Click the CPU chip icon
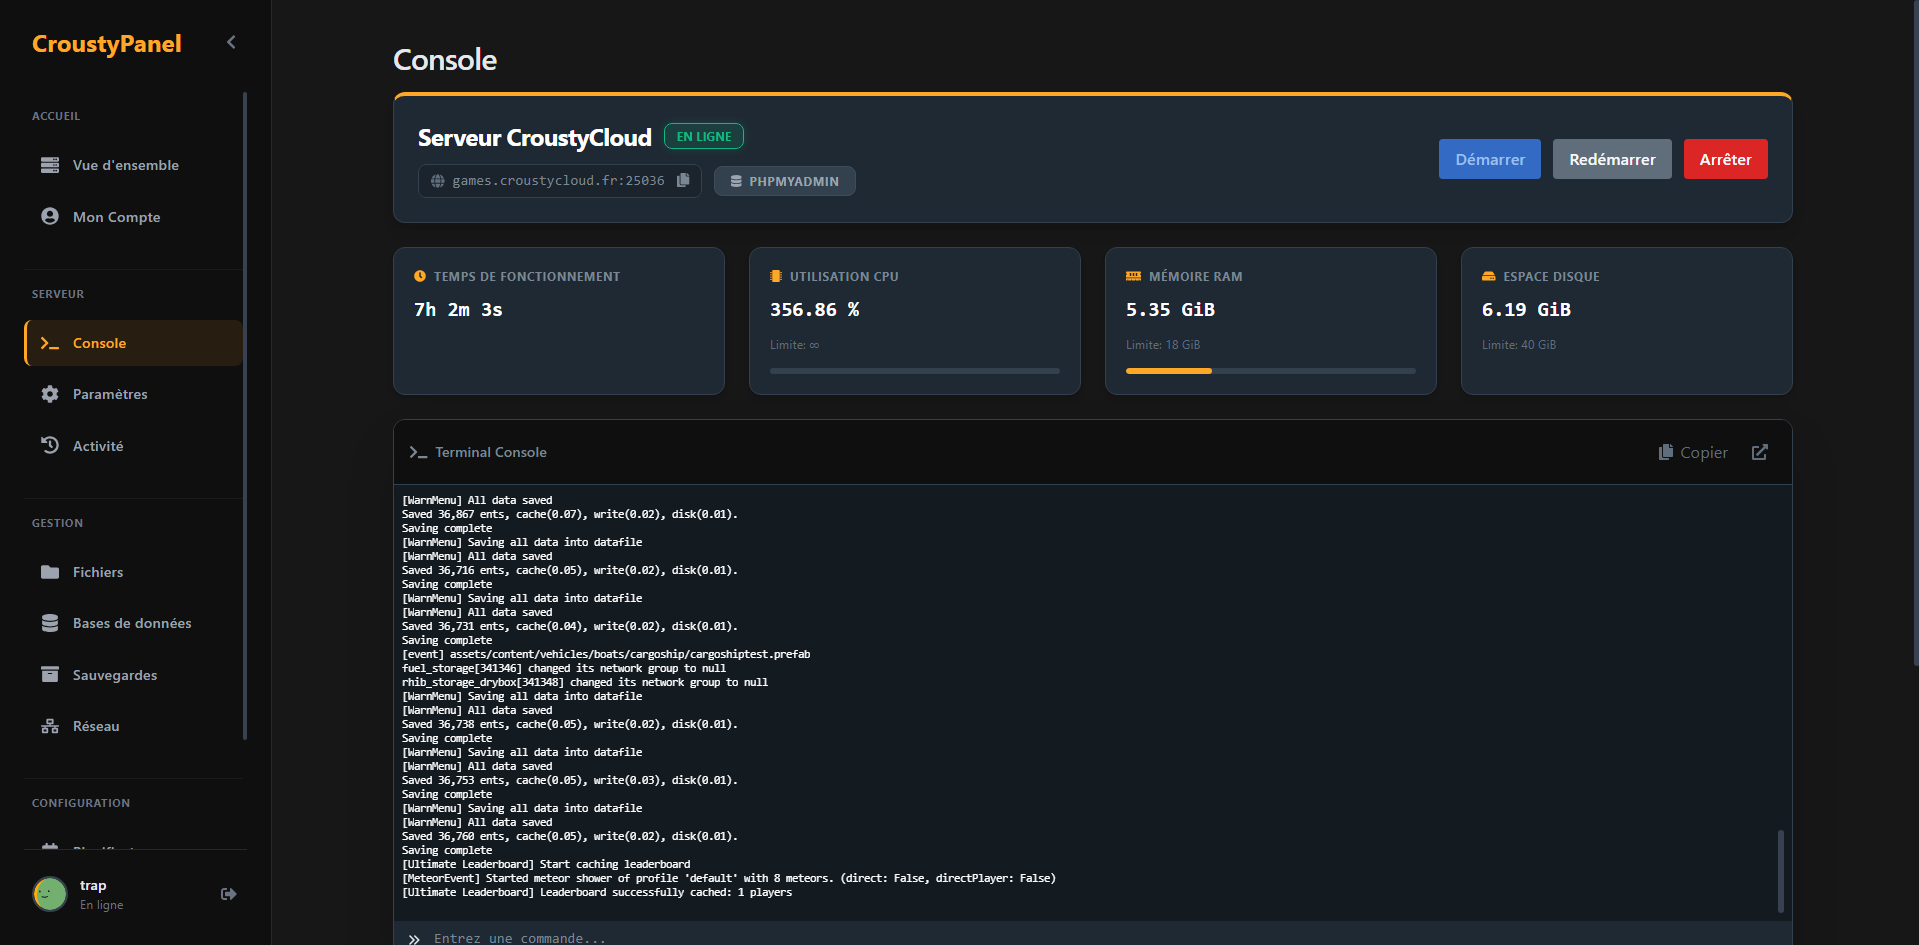 [776, 276]
